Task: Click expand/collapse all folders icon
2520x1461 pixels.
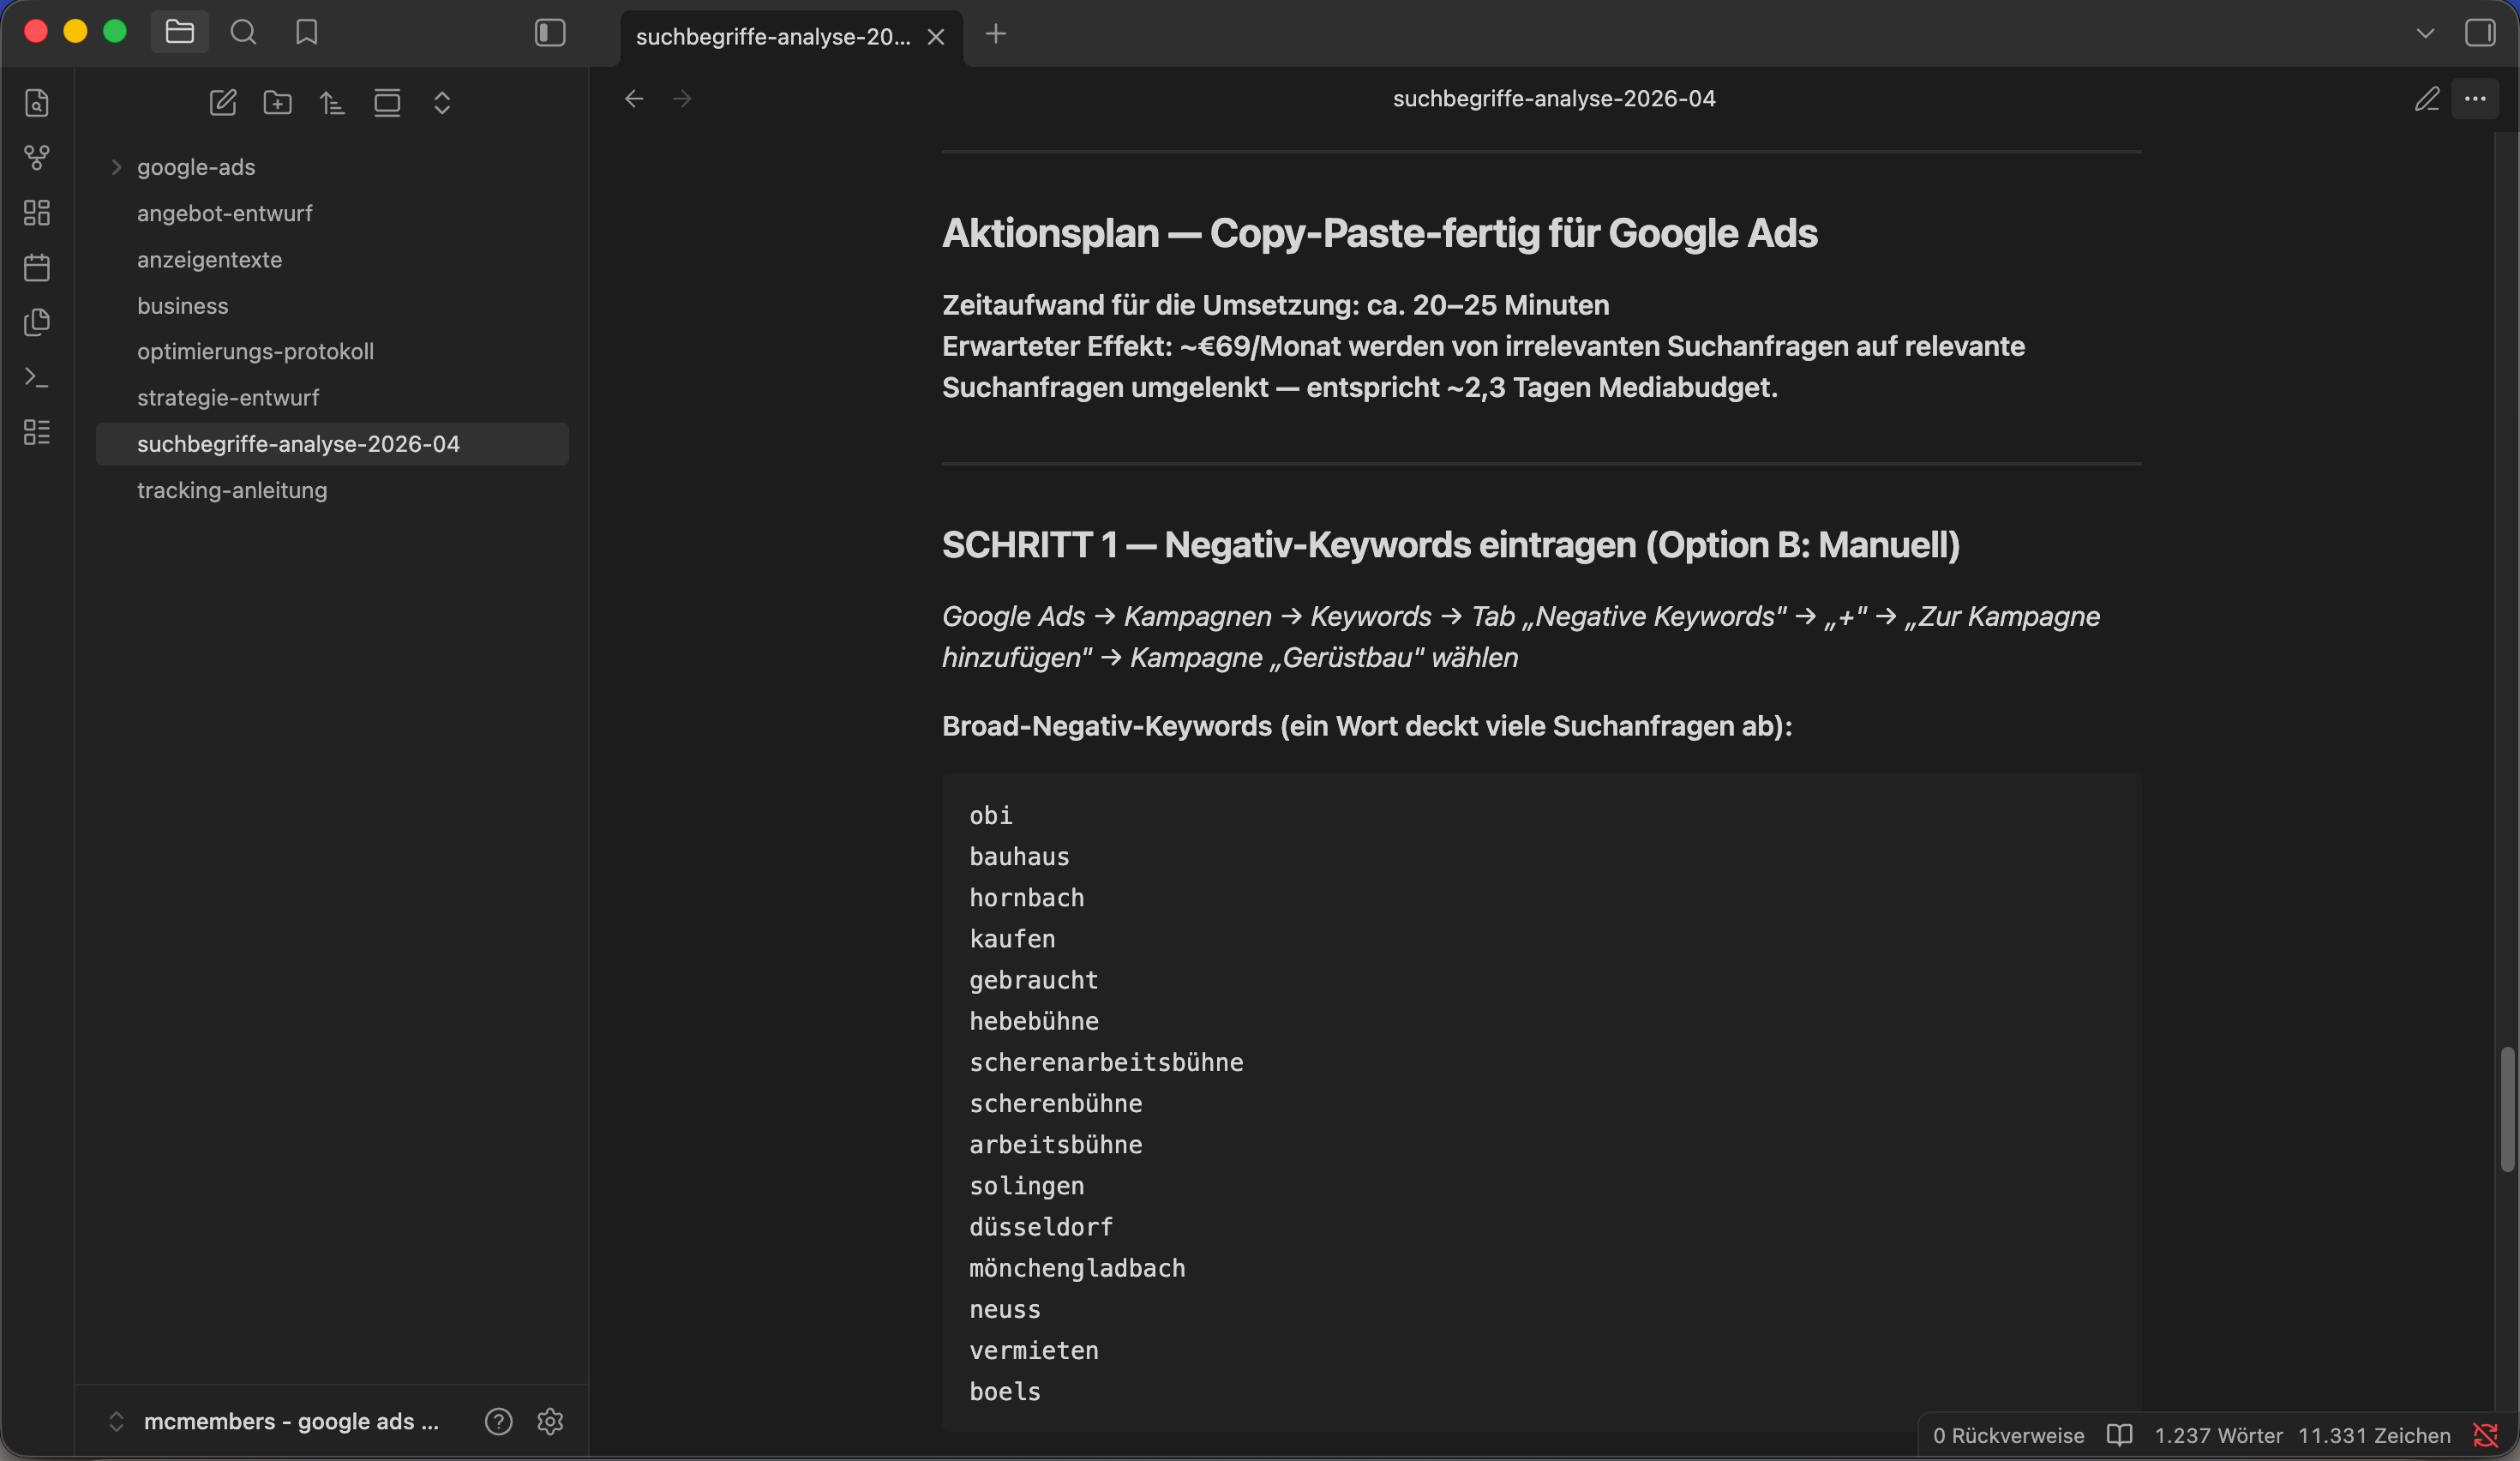Action: click(442, 102)
